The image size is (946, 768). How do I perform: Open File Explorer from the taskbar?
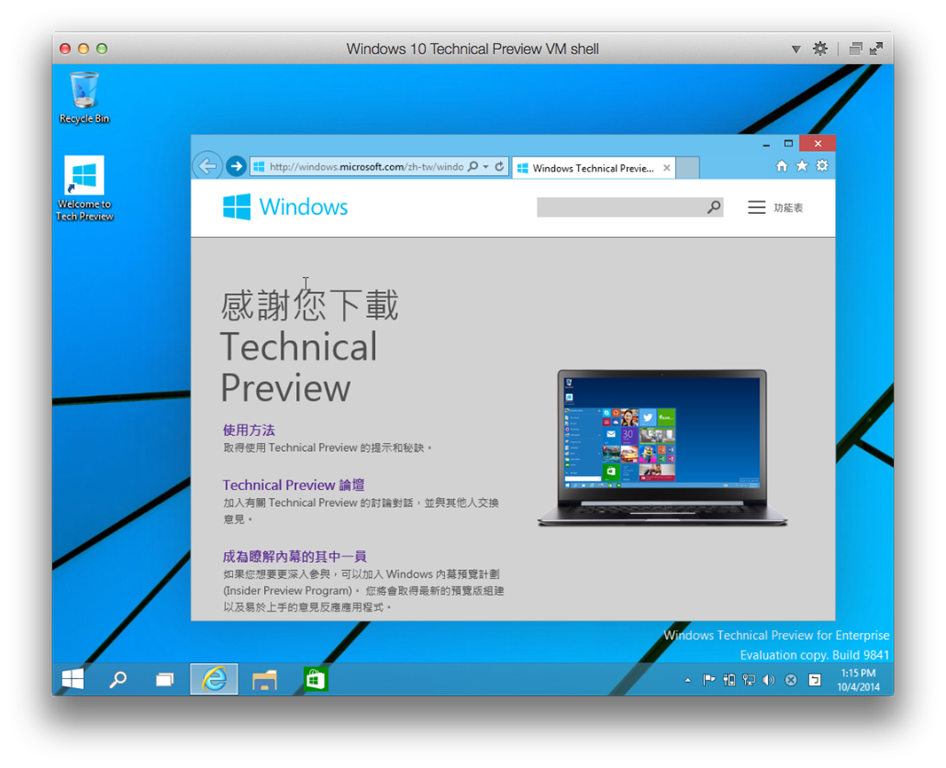(x=264, y=680)
